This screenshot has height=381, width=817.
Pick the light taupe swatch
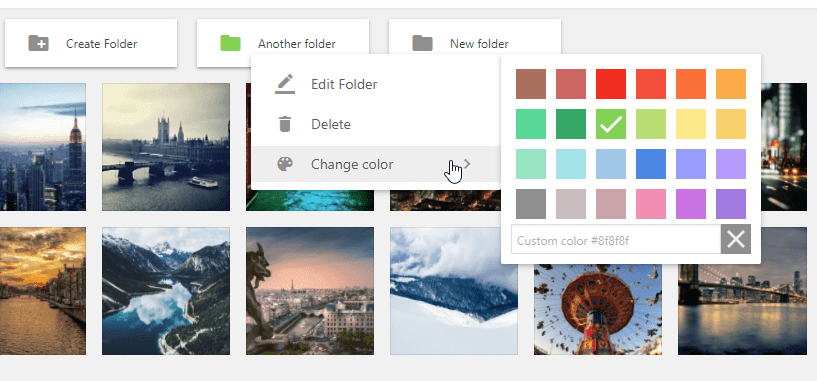(x=571, y=204)
